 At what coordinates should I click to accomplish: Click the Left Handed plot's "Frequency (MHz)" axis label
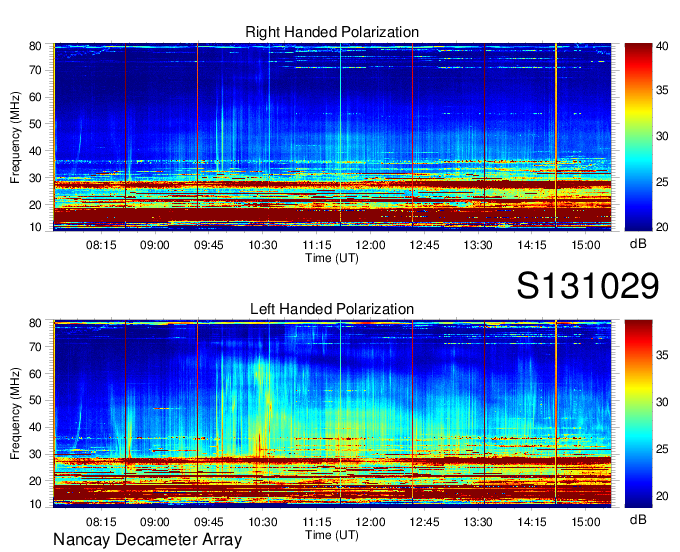pyautogui.click(x=15, y=414)
